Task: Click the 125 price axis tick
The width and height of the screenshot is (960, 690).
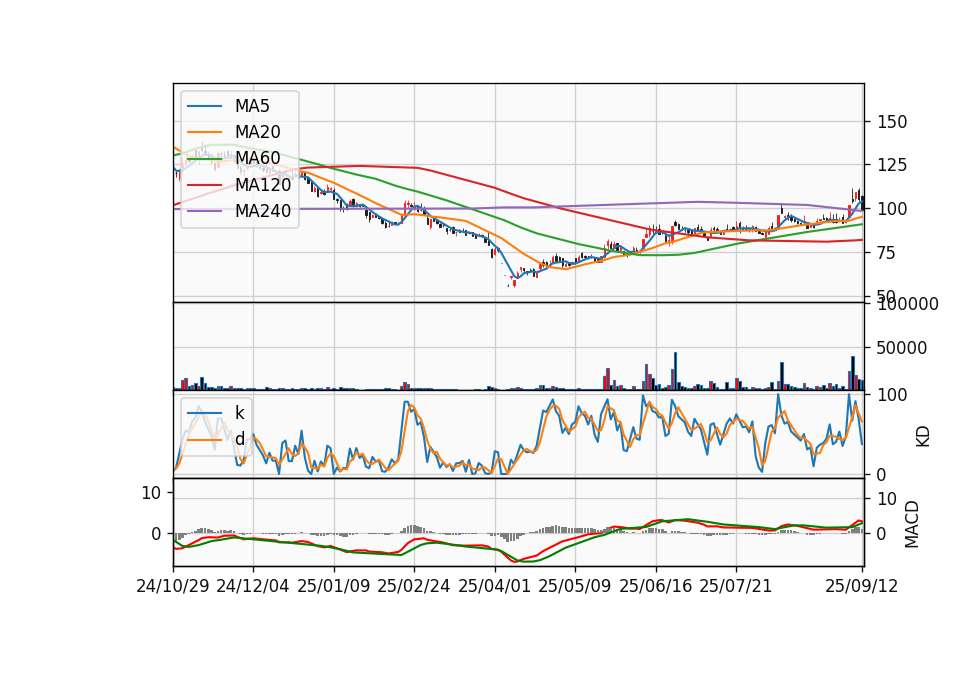Action: [x=892, y=165]
